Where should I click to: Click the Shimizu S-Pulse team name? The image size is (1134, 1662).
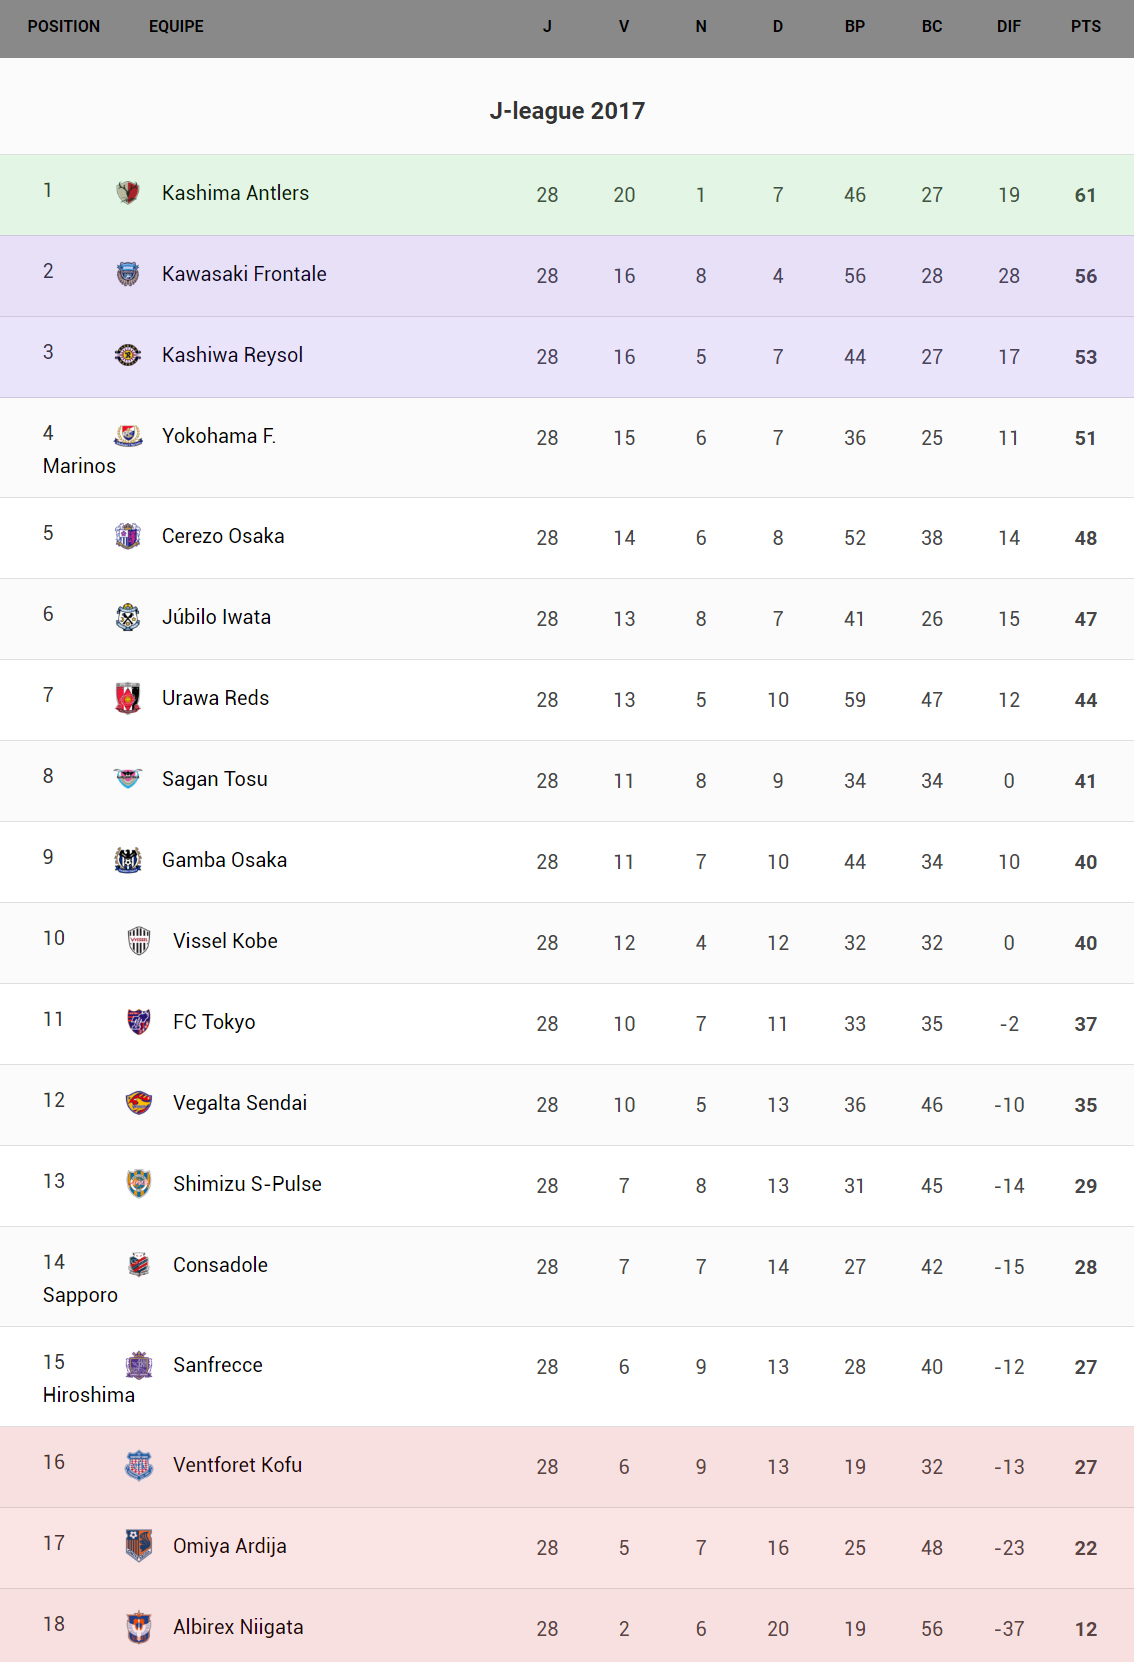point(247,1184)
